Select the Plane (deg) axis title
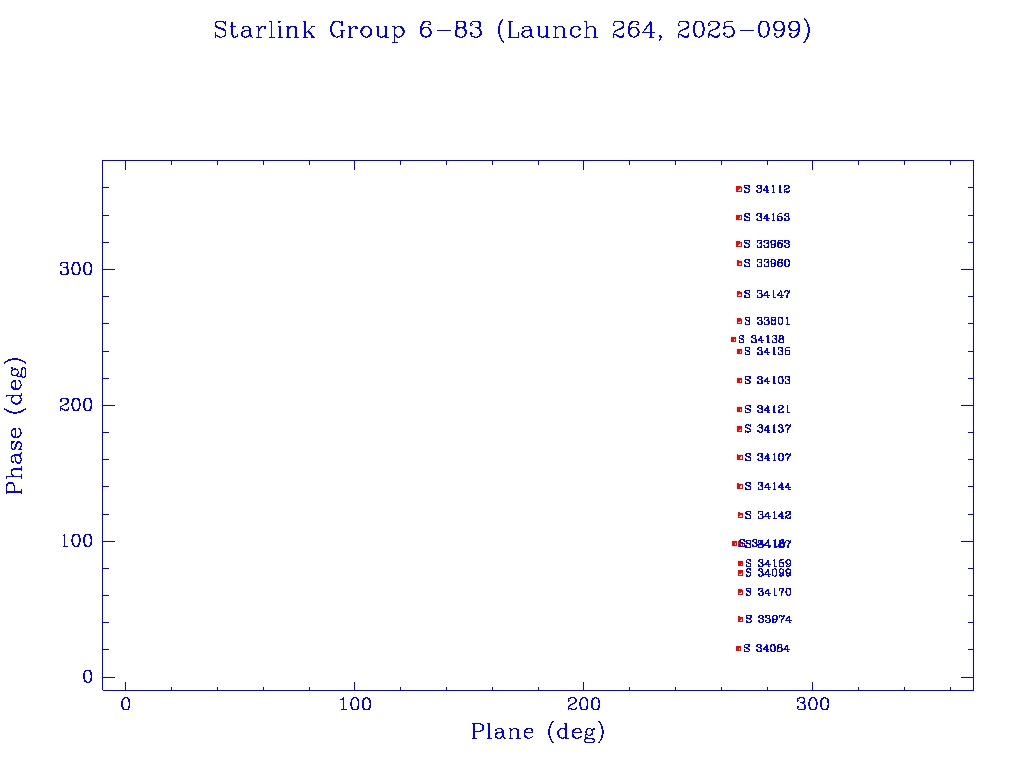 coord(538,731)
